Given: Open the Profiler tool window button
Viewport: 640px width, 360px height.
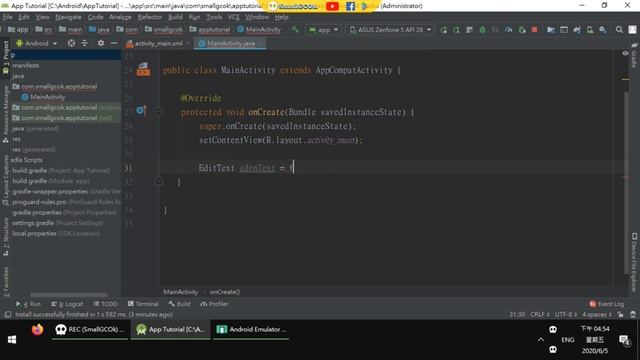Looking at the screenshot, I should pos(214,304).
